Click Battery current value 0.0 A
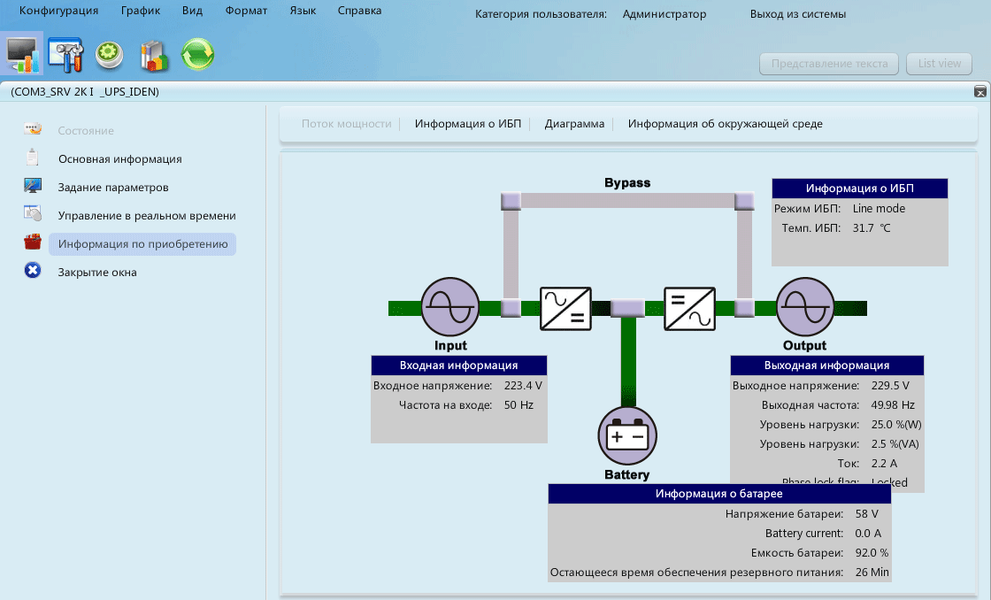991x600 pixels. 868,534
